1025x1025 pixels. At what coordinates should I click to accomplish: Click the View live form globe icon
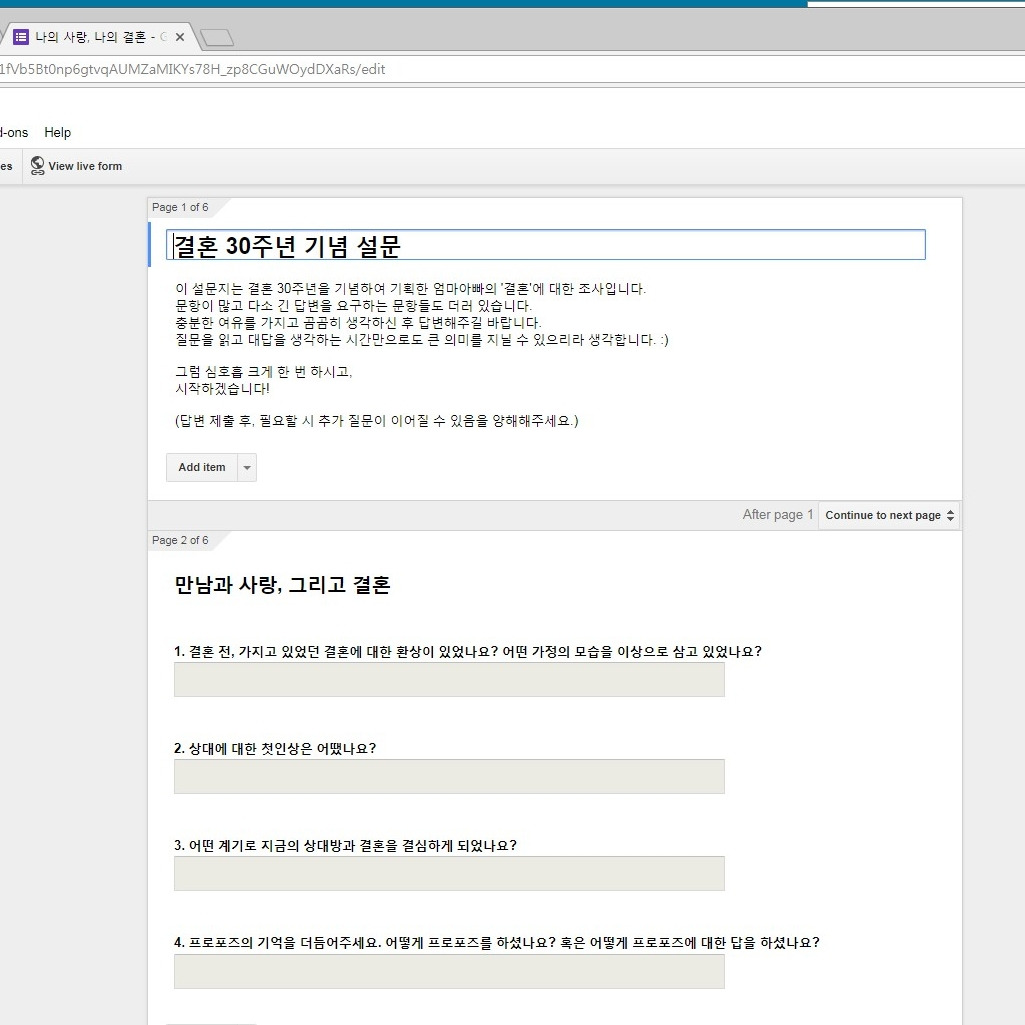coord(37,165)
